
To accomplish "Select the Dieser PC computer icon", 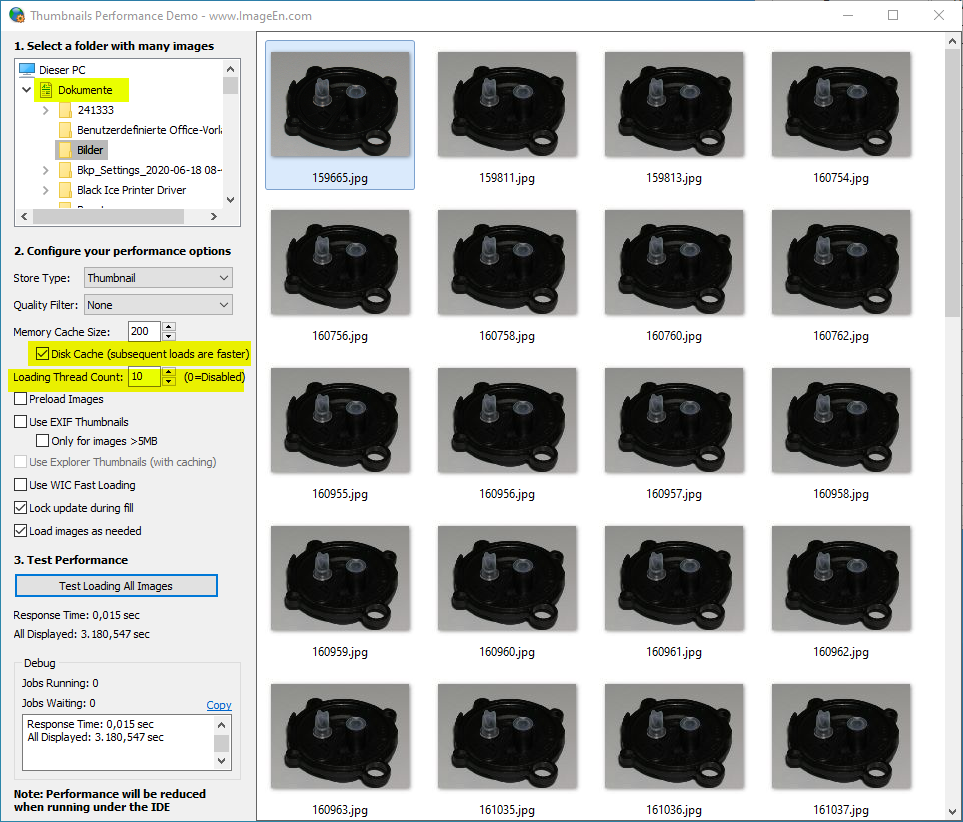I will click(26, 70).
